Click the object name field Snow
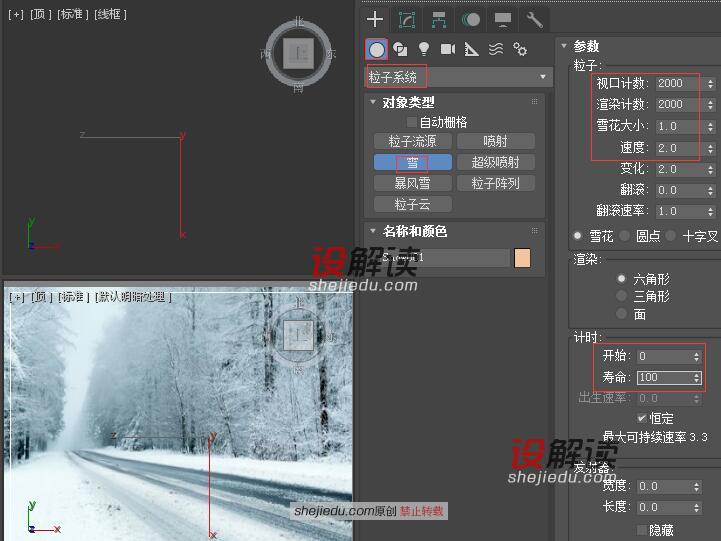Viewport: 721px width, 541px height. point(444,257)
